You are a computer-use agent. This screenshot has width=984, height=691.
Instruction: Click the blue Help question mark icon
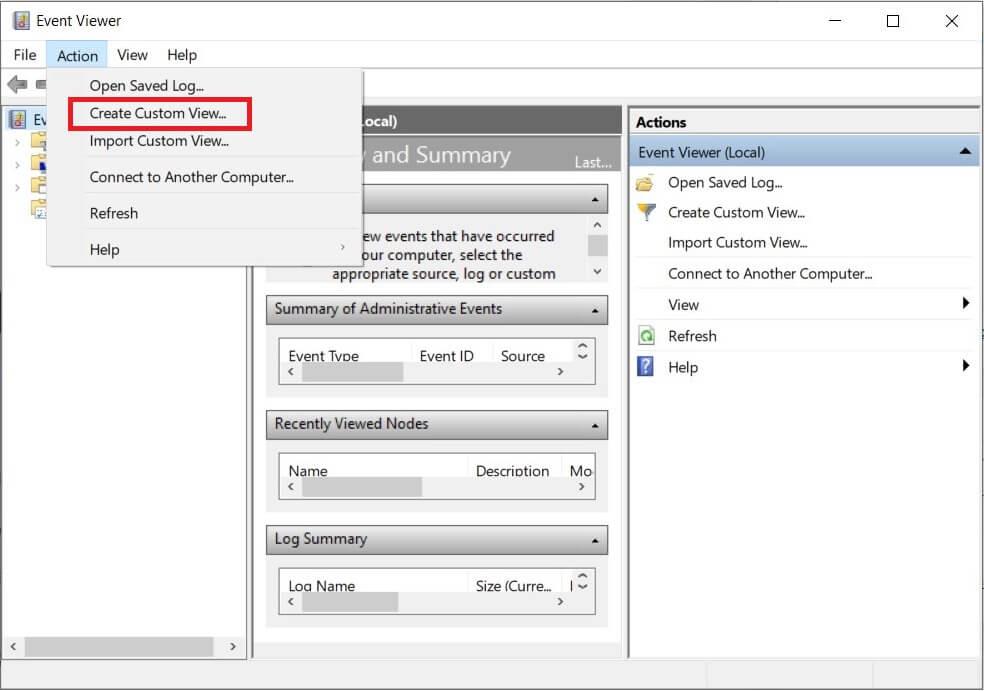pyautogui.click(x=645, y=367)
